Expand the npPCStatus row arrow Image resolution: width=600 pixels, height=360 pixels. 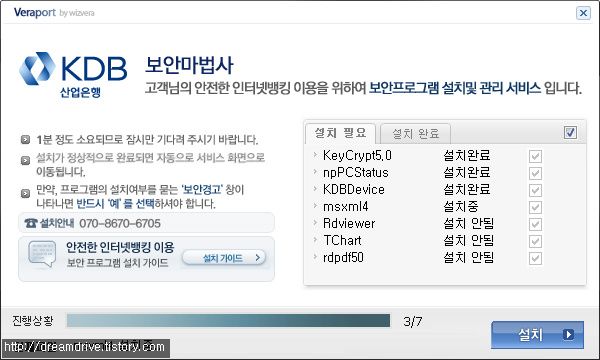pos(315,171)
